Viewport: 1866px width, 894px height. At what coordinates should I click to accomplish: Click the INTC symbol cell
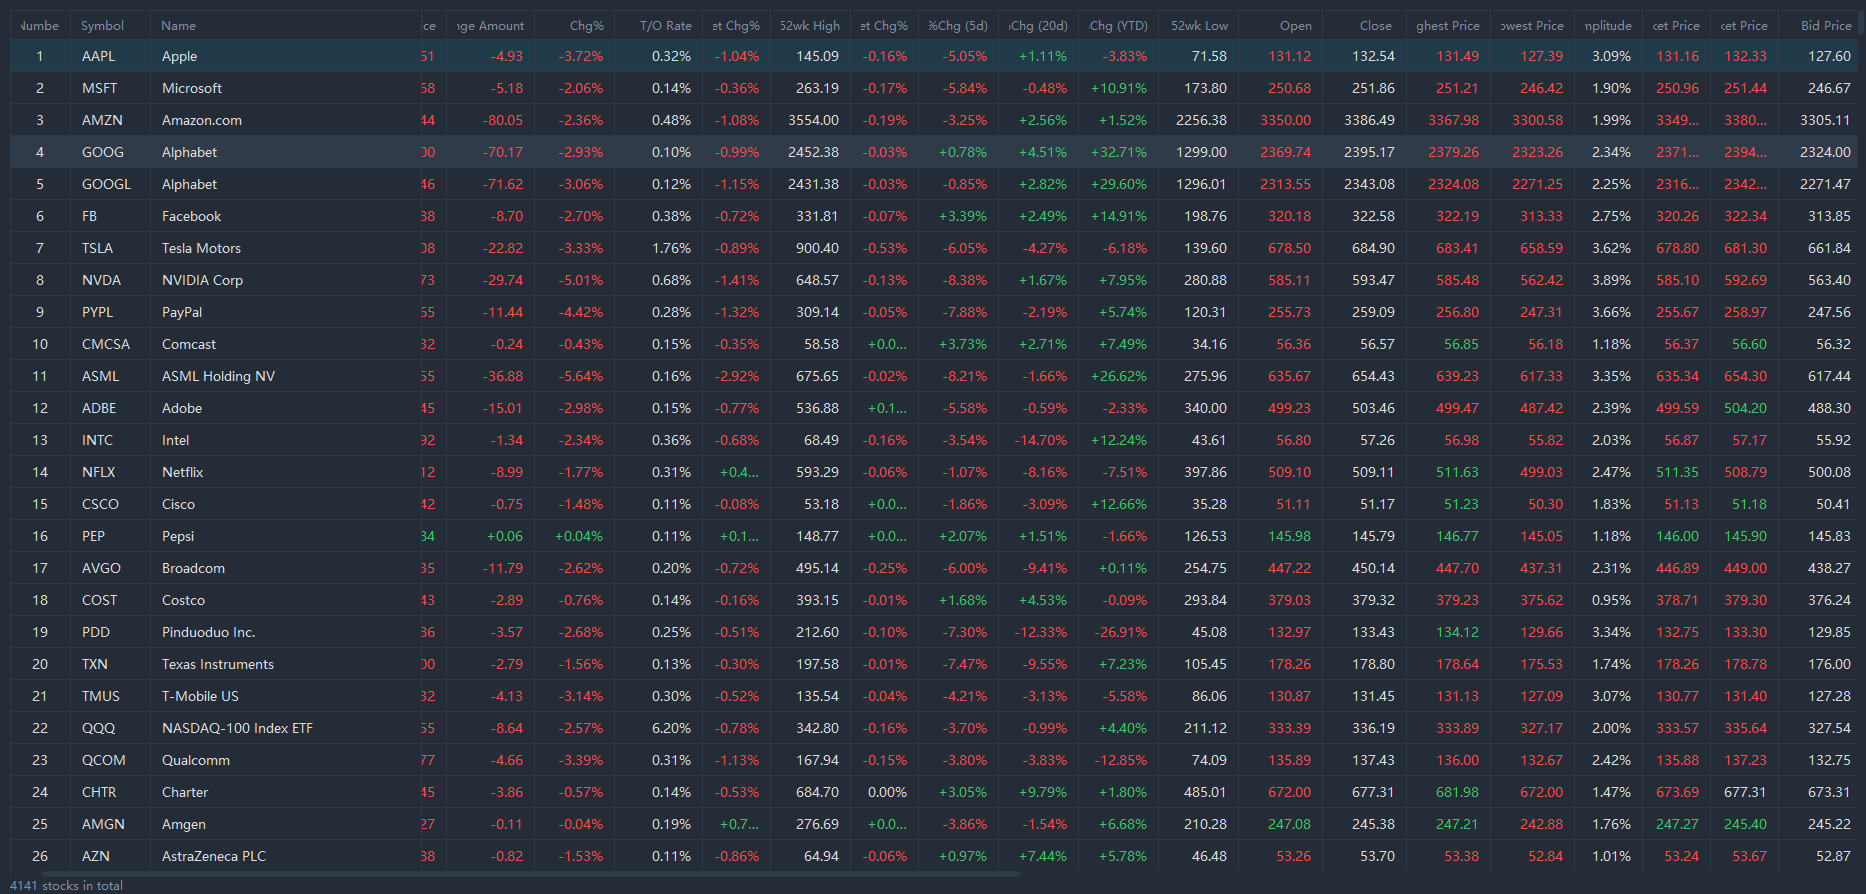[97, 440]
